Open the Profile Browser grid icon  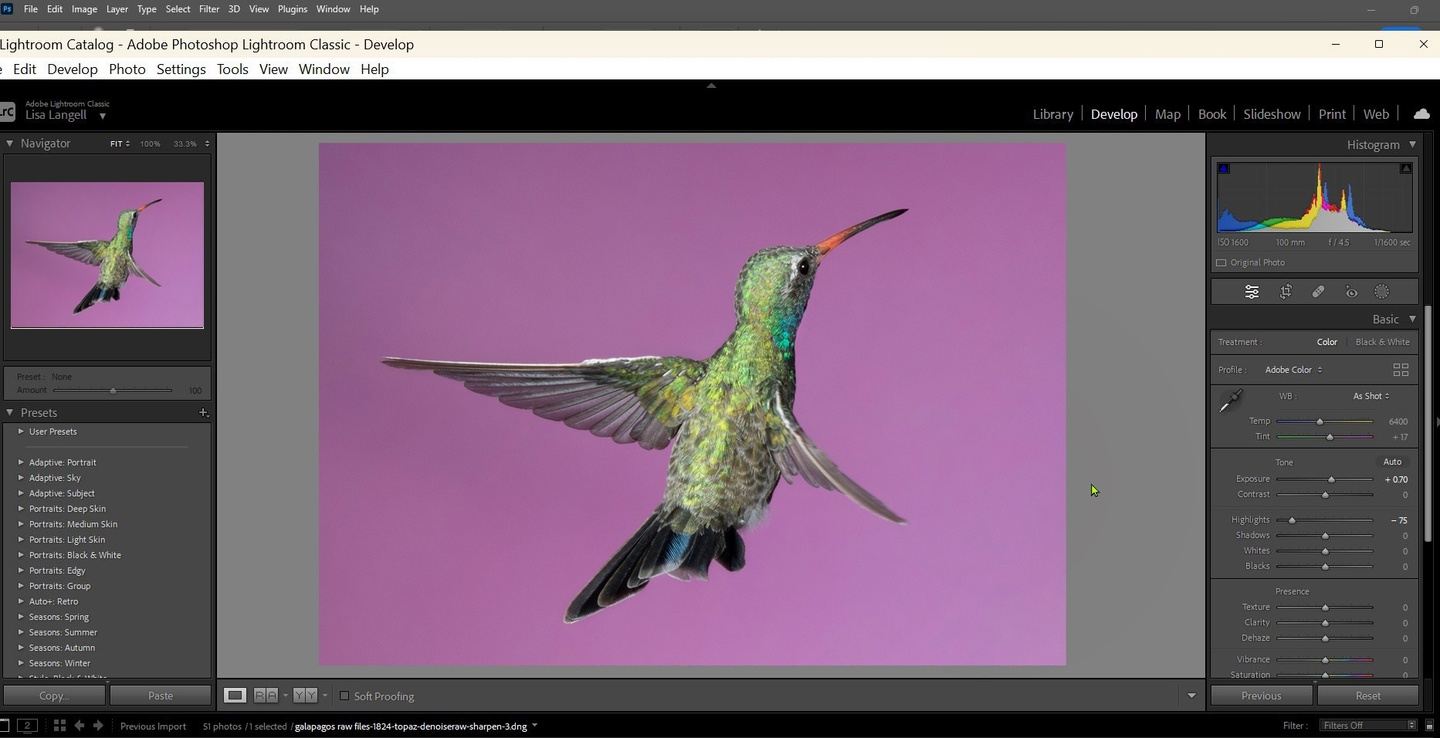click(x=1400, y=370)
